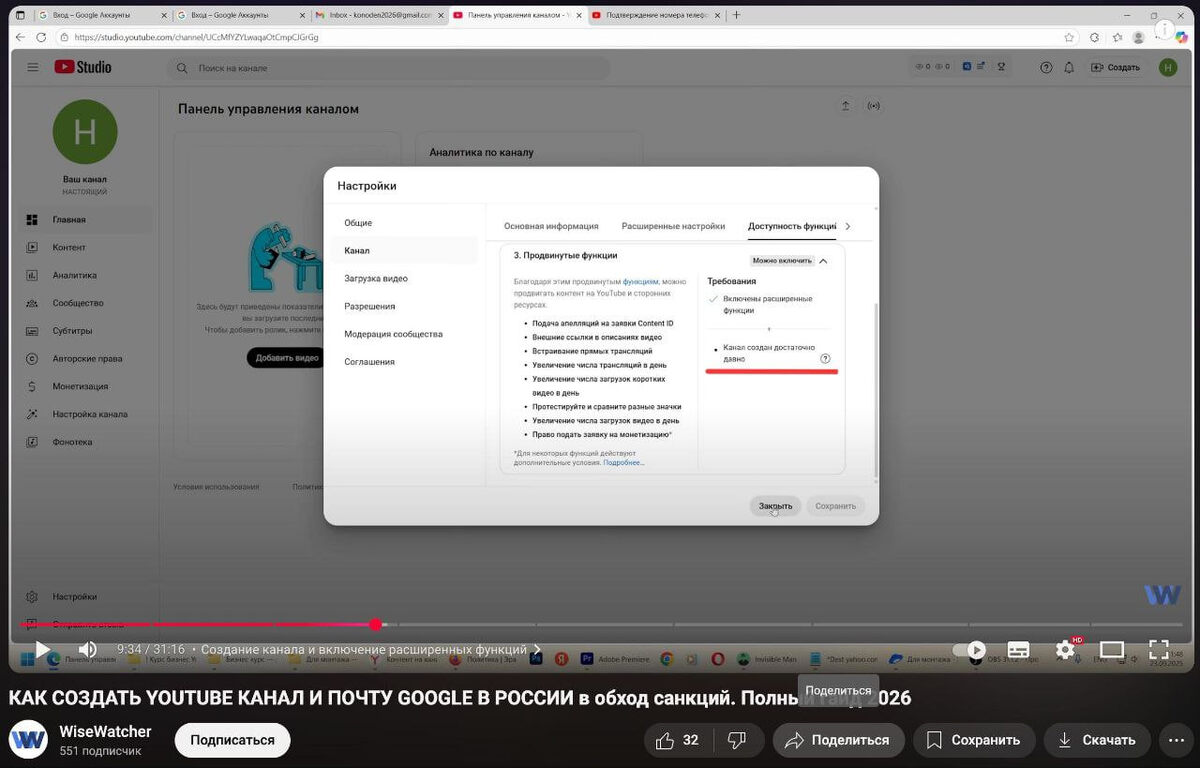
Task: Select Разрешения in the settings dialog
Action: click(x=403, y=306)
